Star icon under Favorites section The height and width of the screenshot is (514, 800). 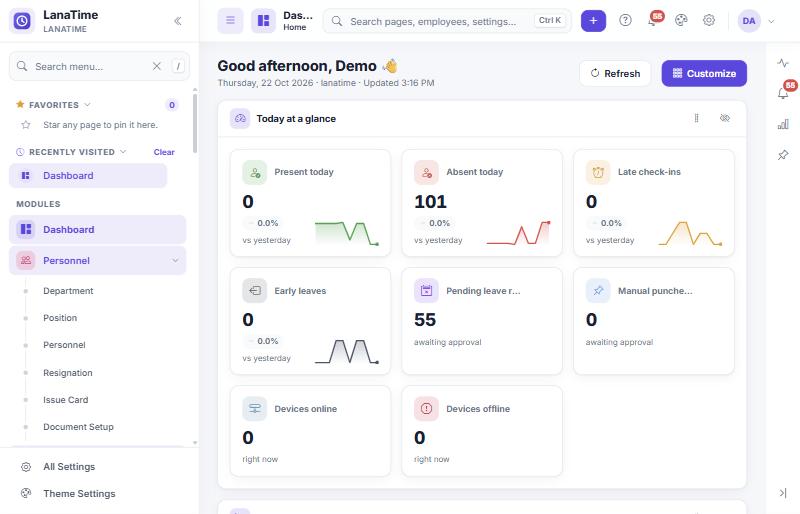26,125
